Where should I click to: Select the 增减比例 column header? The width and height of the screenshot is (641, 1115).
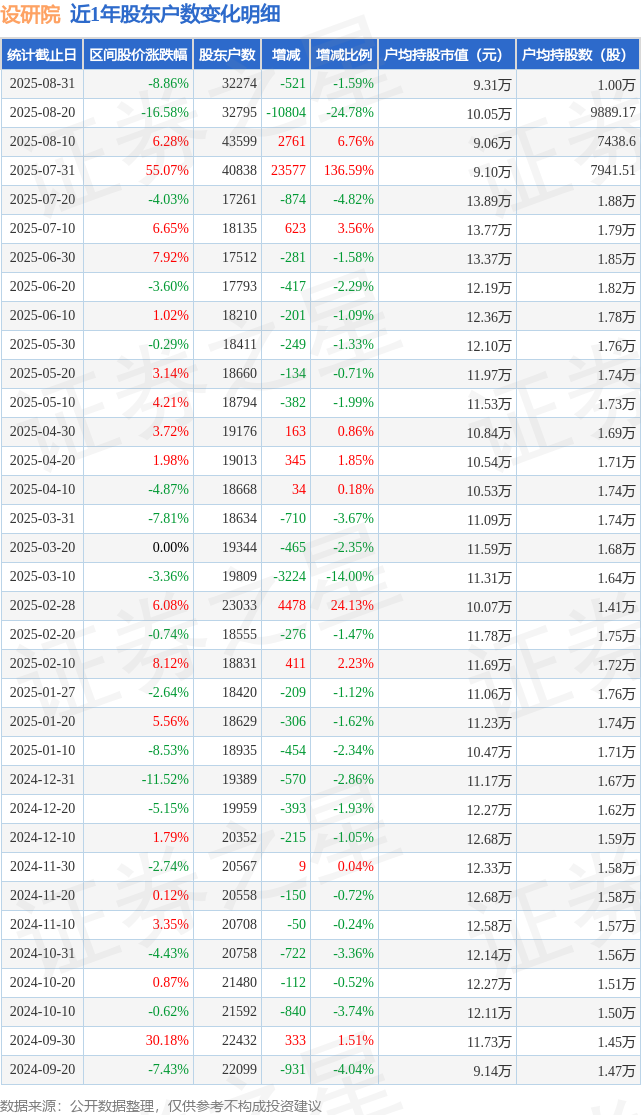(x=344, y=55)
